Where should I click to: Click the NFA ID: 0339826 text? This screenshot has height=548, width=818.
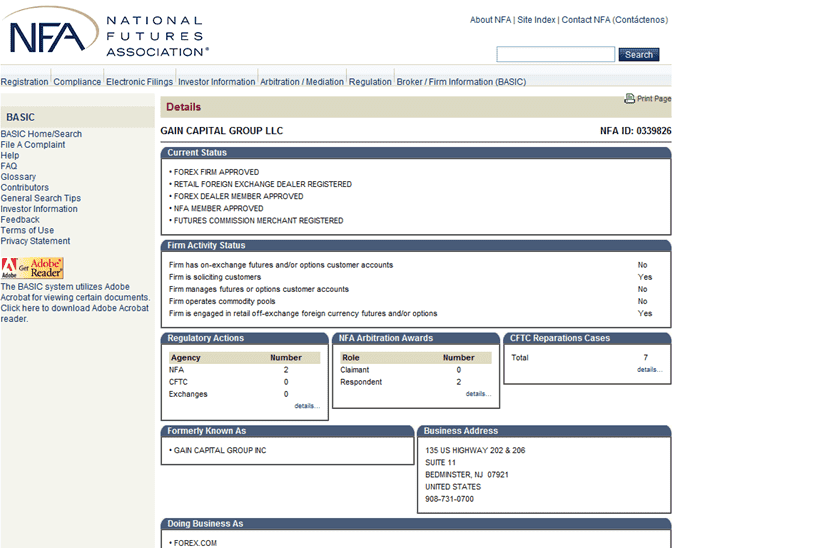(x=635, y=131)
